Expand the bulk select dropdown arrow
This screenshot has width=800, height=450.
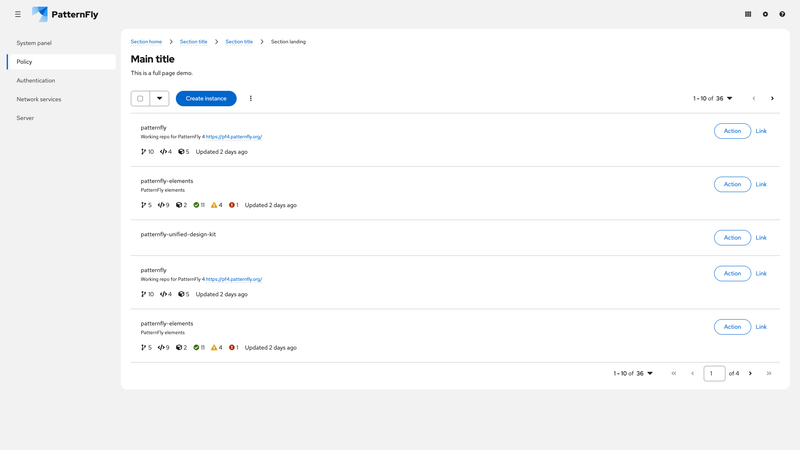pyautogui.click(x=159, y=98)
